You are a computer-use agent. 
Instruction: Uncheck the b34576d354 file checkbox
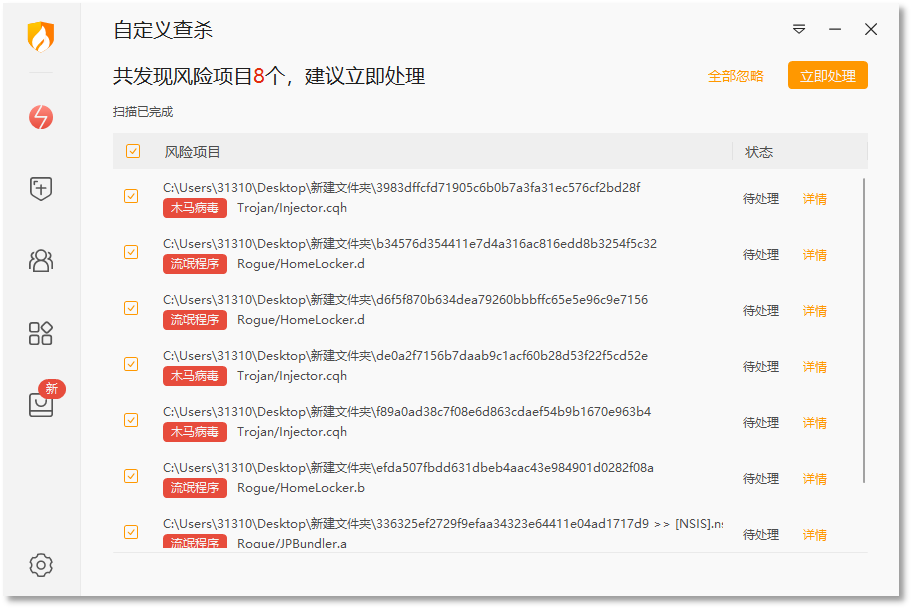pos(131,252)
